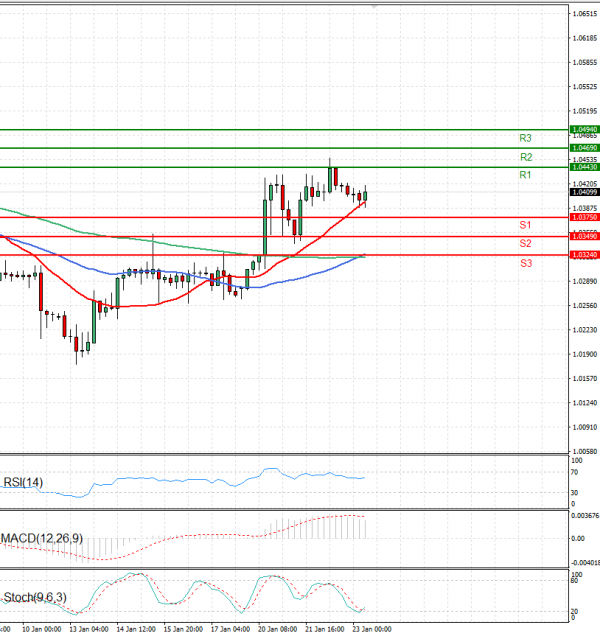
Task: Select the 1.04940 green price tag
Action: pos(585,129)
